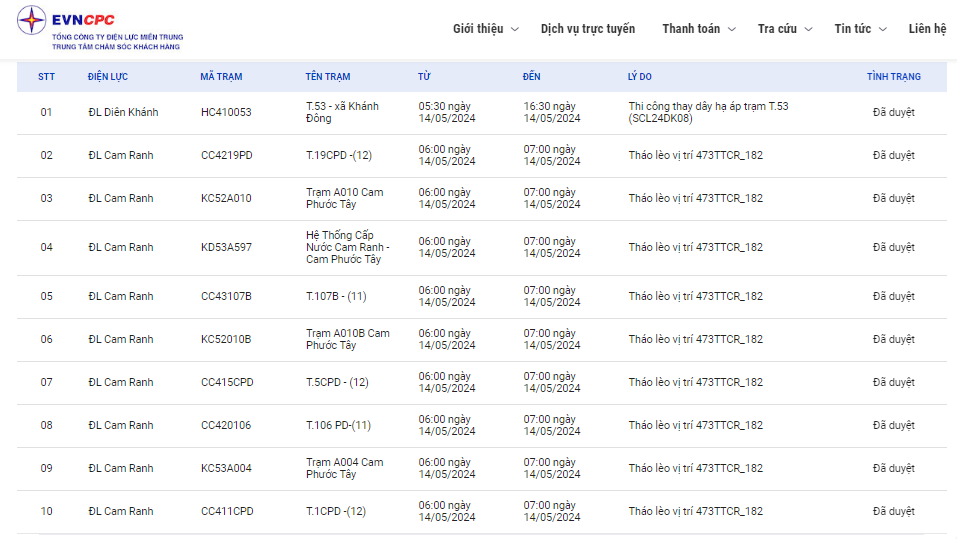The image size is (957, 539).
Task: Open the Dịch vụ trực tuyến menu
Action: point(588,29)
